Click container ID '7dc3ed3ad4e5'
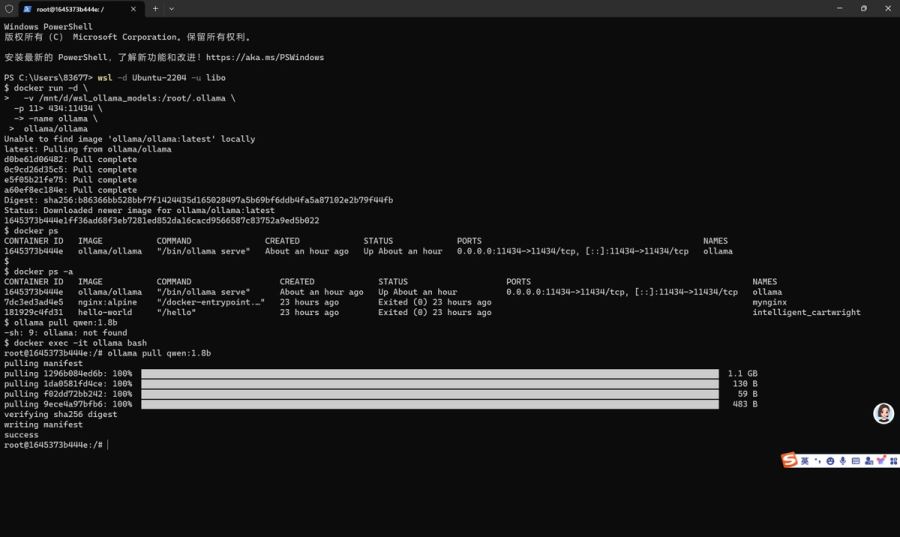The image size is (900, 537). pyautogui.click(x=33, y=302)
